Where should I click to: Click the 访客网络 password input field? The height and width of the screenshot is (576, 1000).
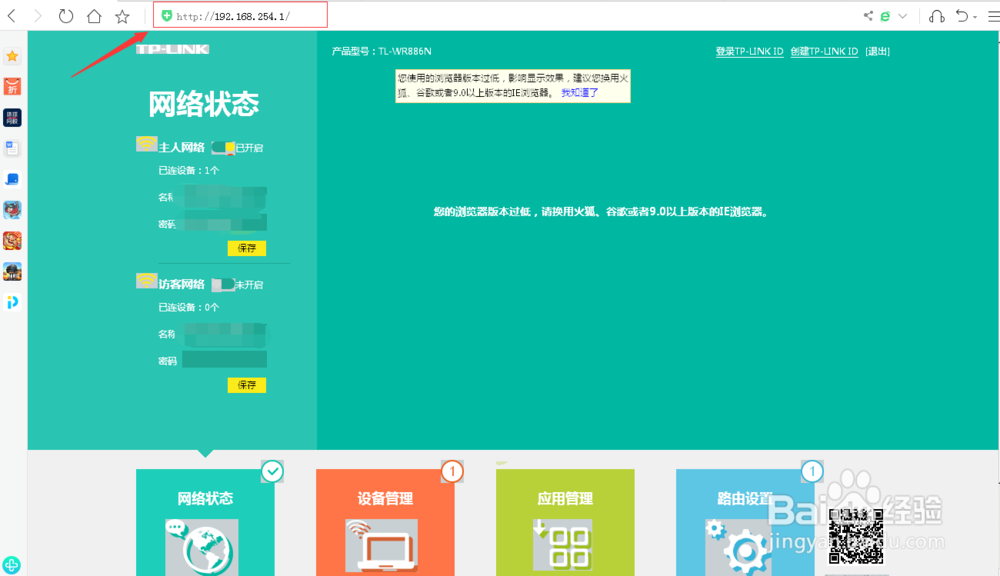point(224,360)
